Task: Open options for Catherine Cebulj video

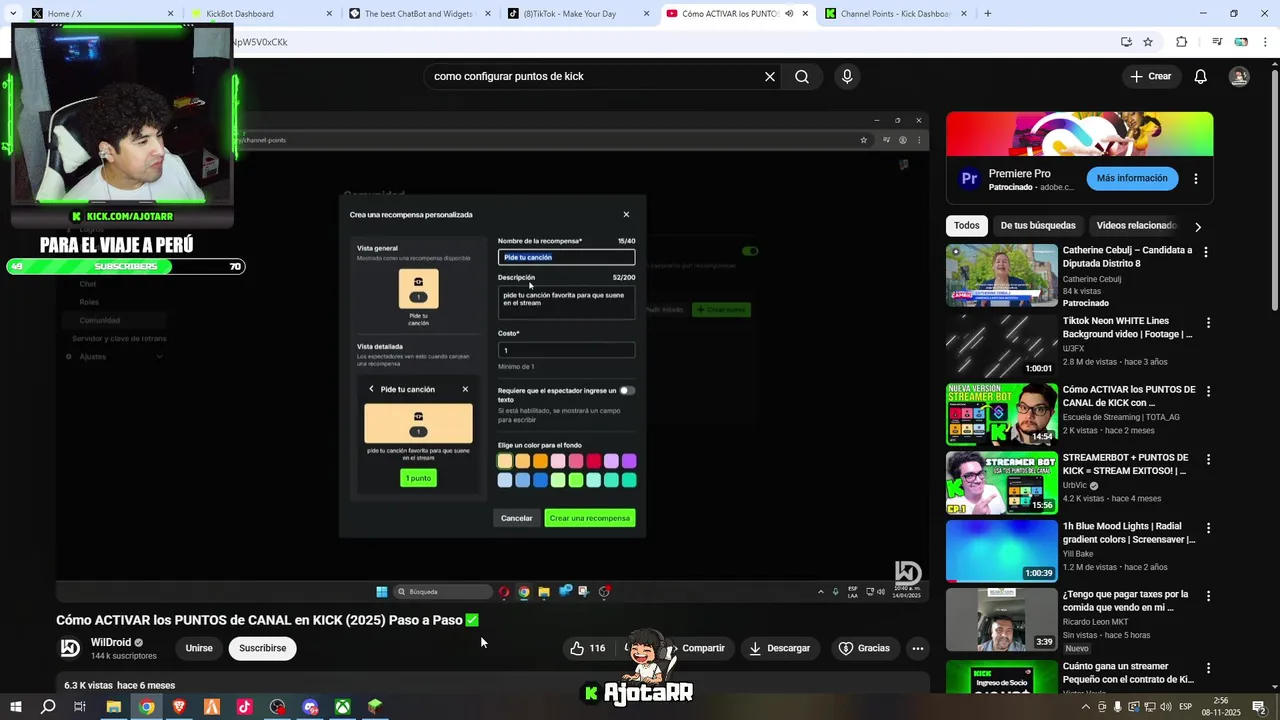Action: (x=1205, y=252)
